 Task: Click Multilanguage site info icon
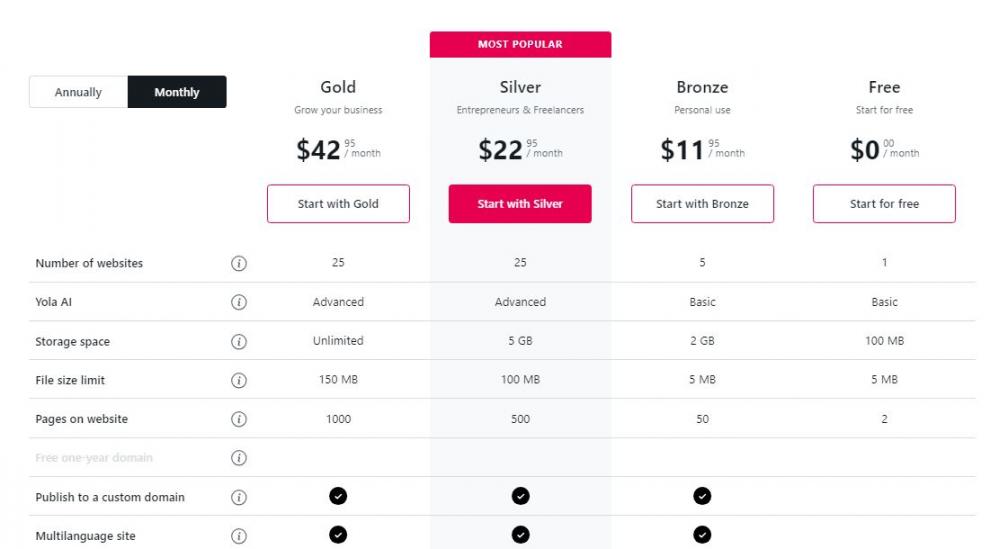click(239, 536)
